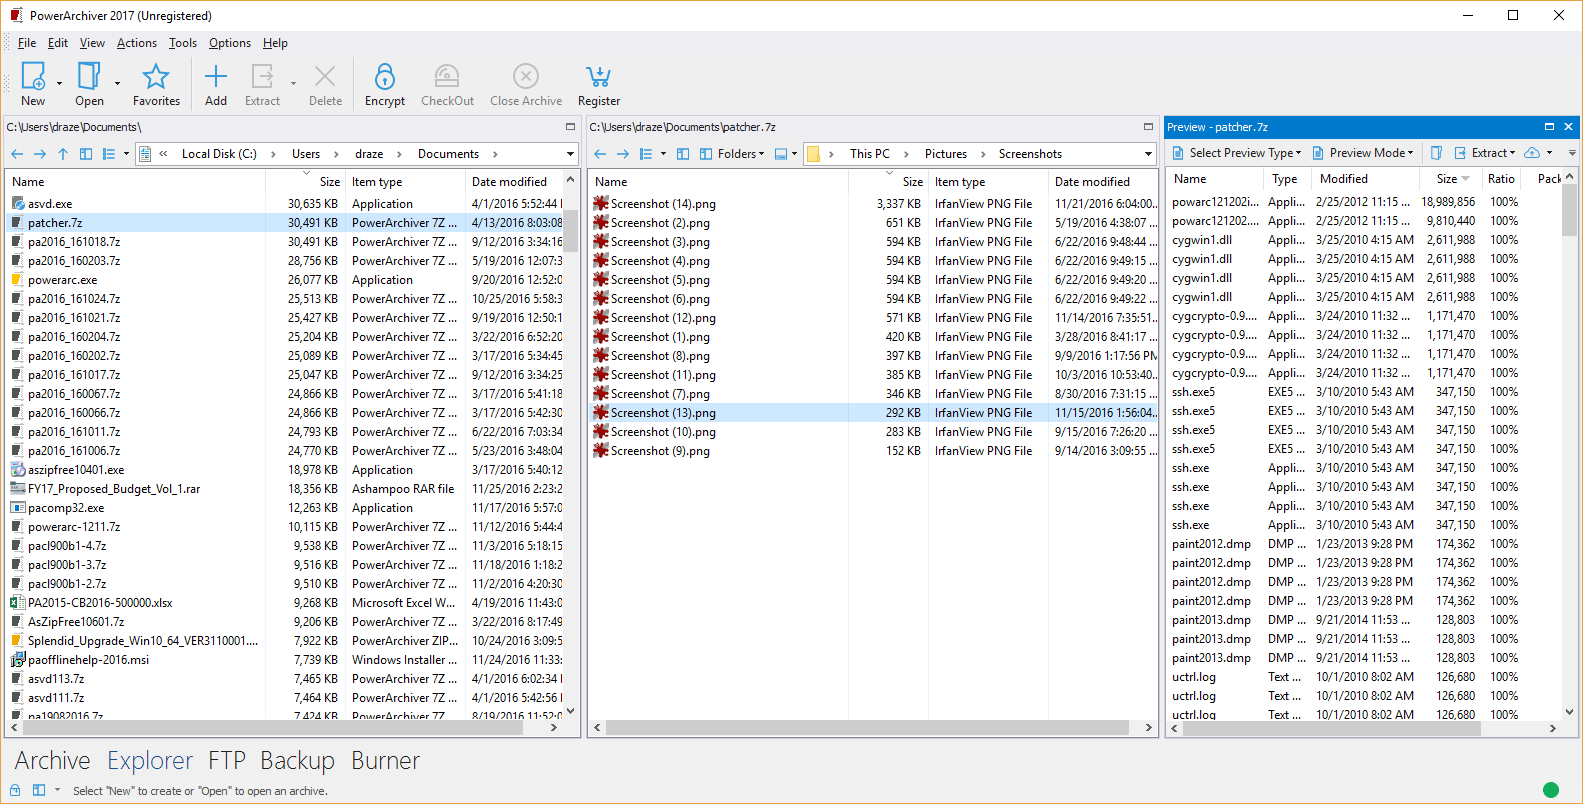The width and height of the screenshot is (1583, 804).
Task: Open the Favorites star icon
Action: 156,77
